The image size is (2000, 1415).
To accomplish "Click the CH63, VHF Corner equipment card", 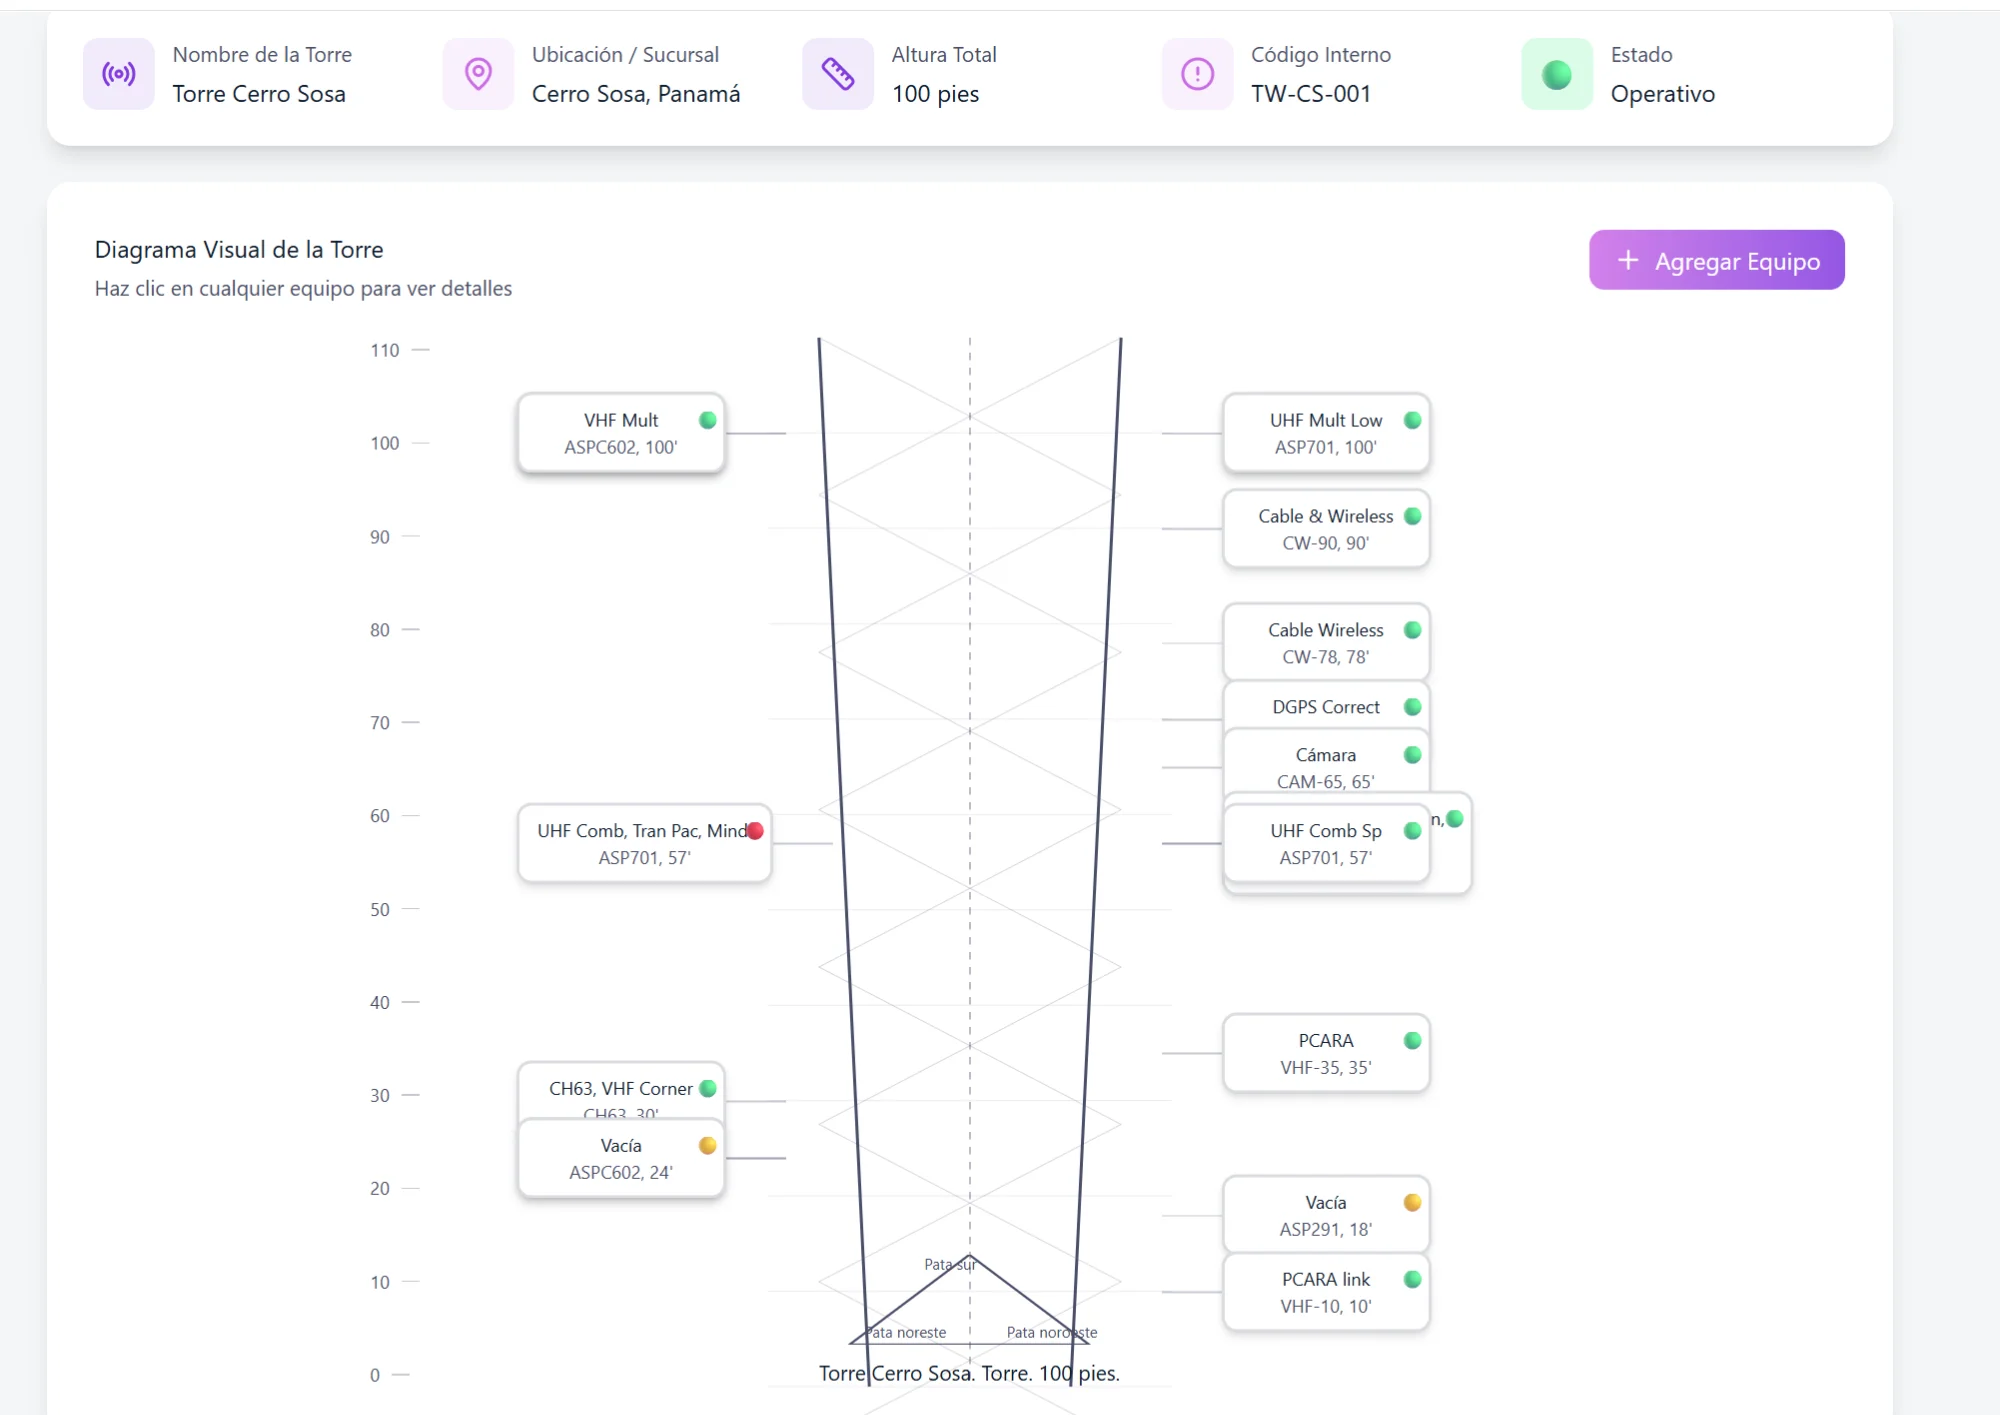I will [x=620, y=1089].
